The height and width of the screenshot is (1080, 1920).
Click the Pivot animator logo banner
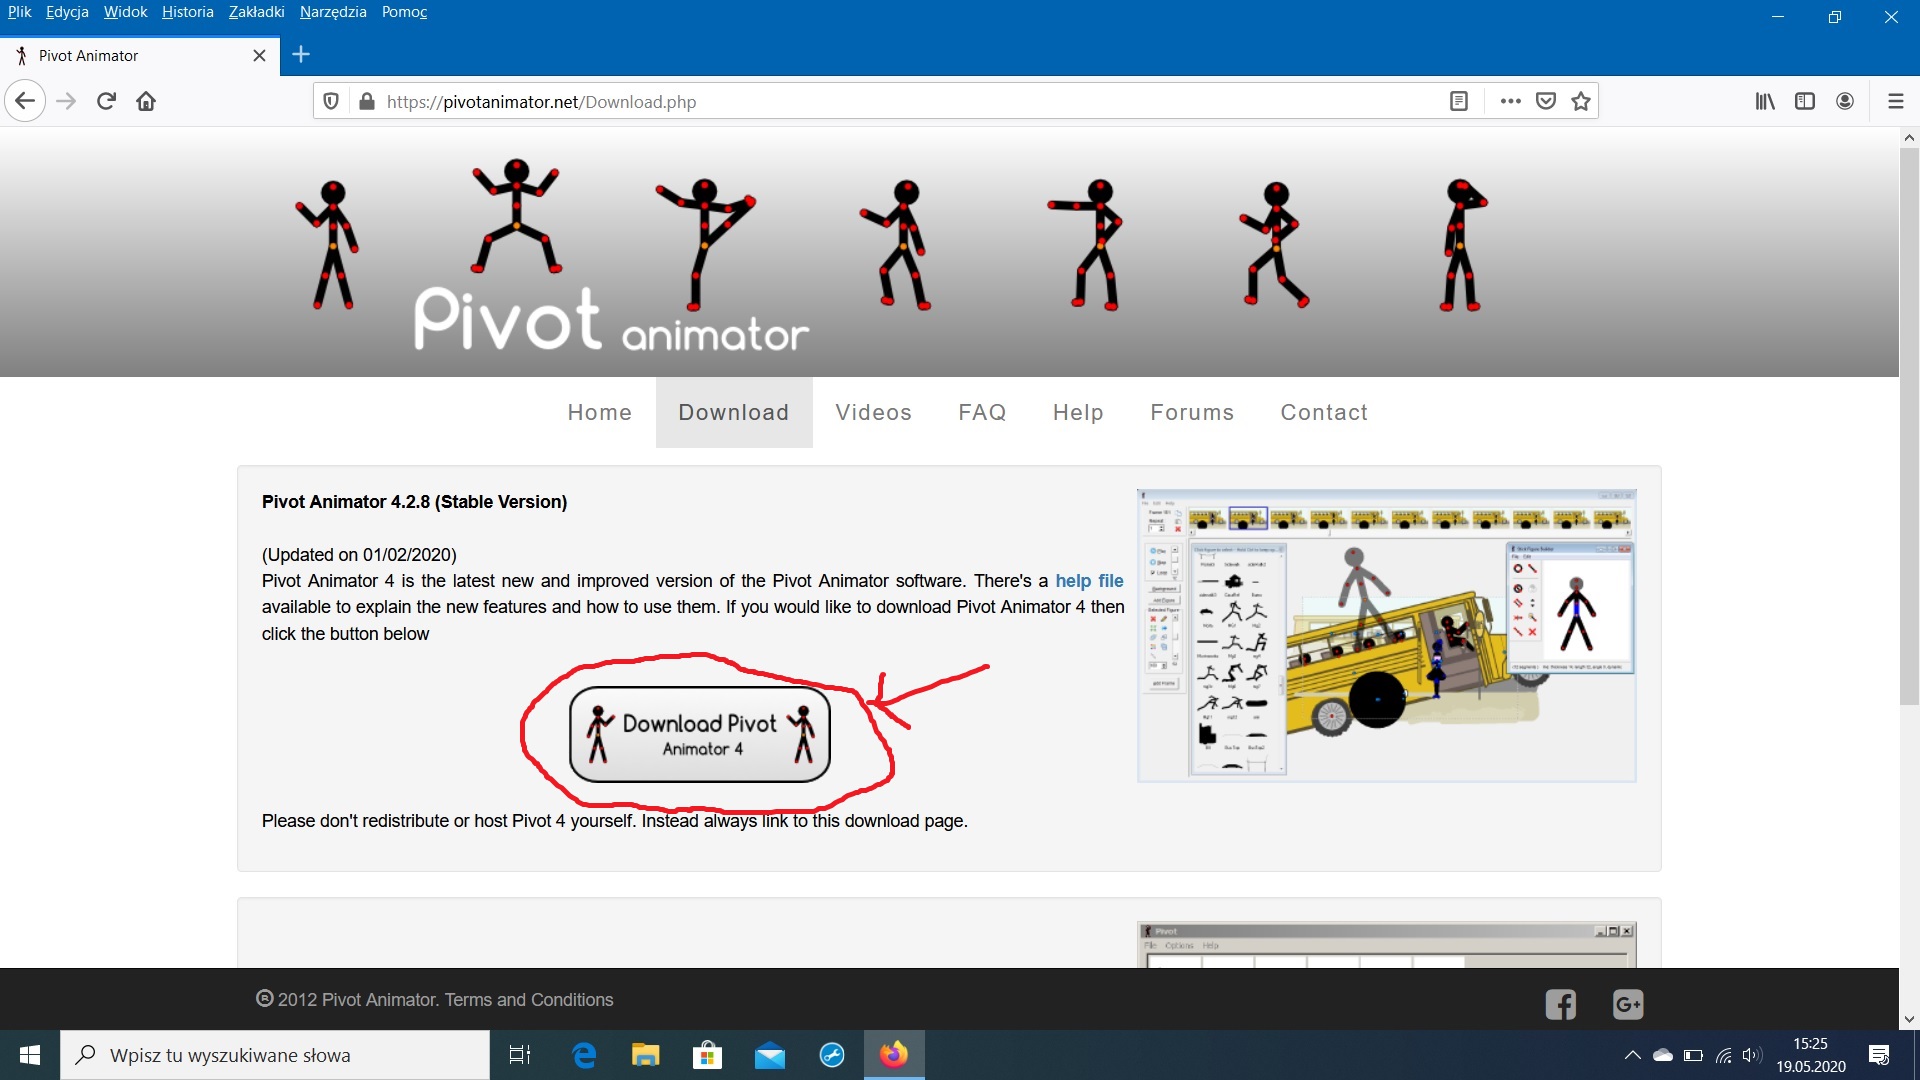coord(611,320)
